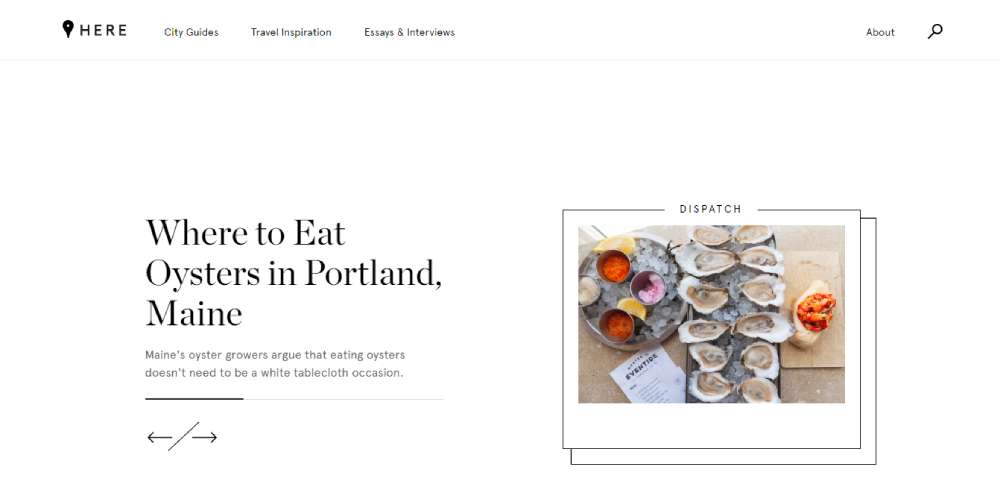Click the diagonal slash between the arrows

pyautogui.click(x=184, y=436)
